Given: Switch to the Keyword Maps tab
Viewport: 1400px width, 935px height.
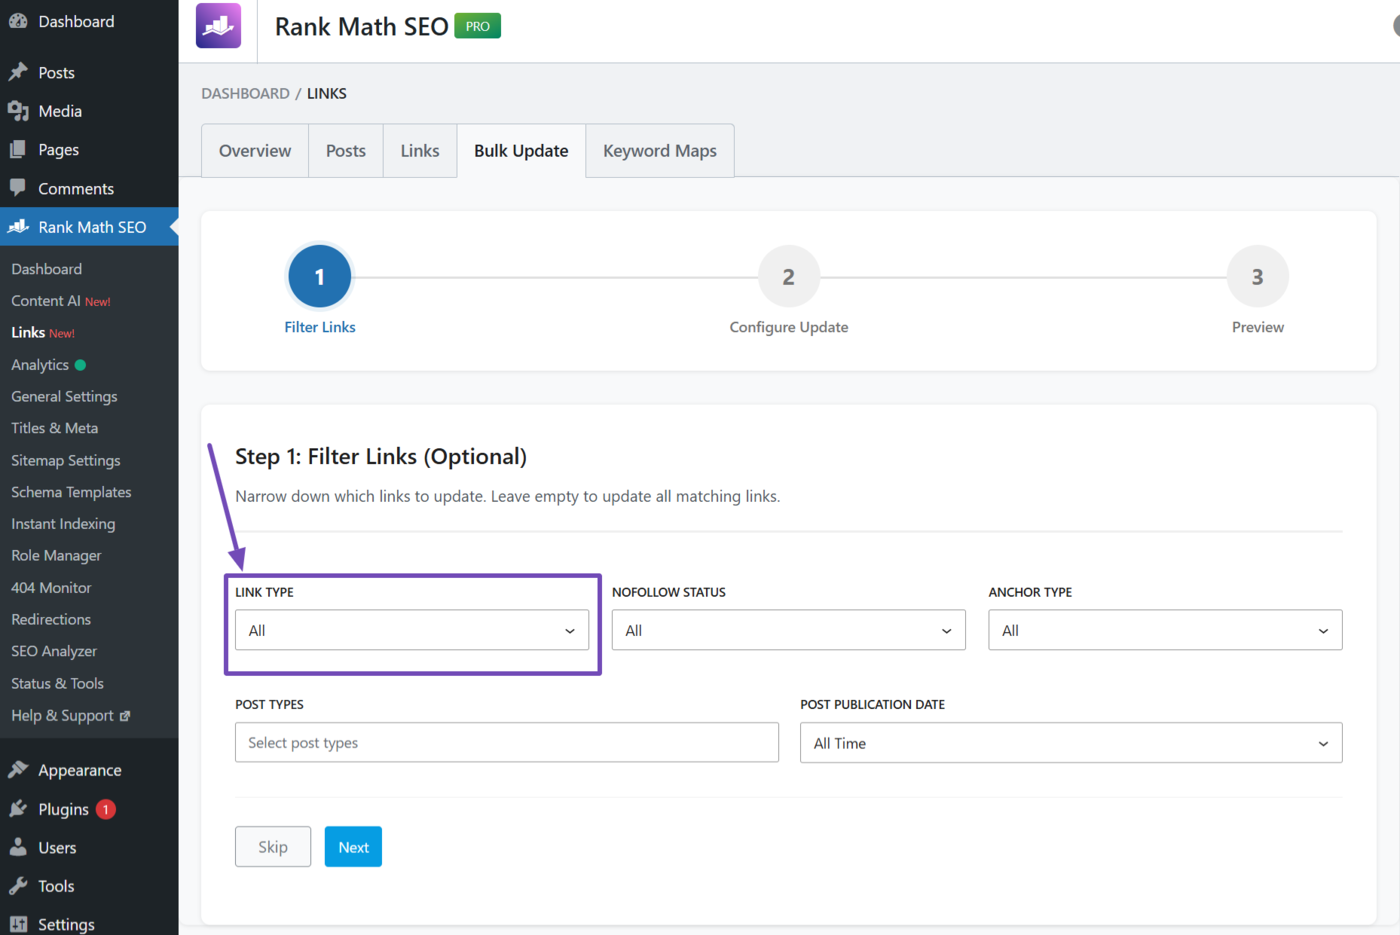Looking at the screenshot, I should (x=659, y=150).
